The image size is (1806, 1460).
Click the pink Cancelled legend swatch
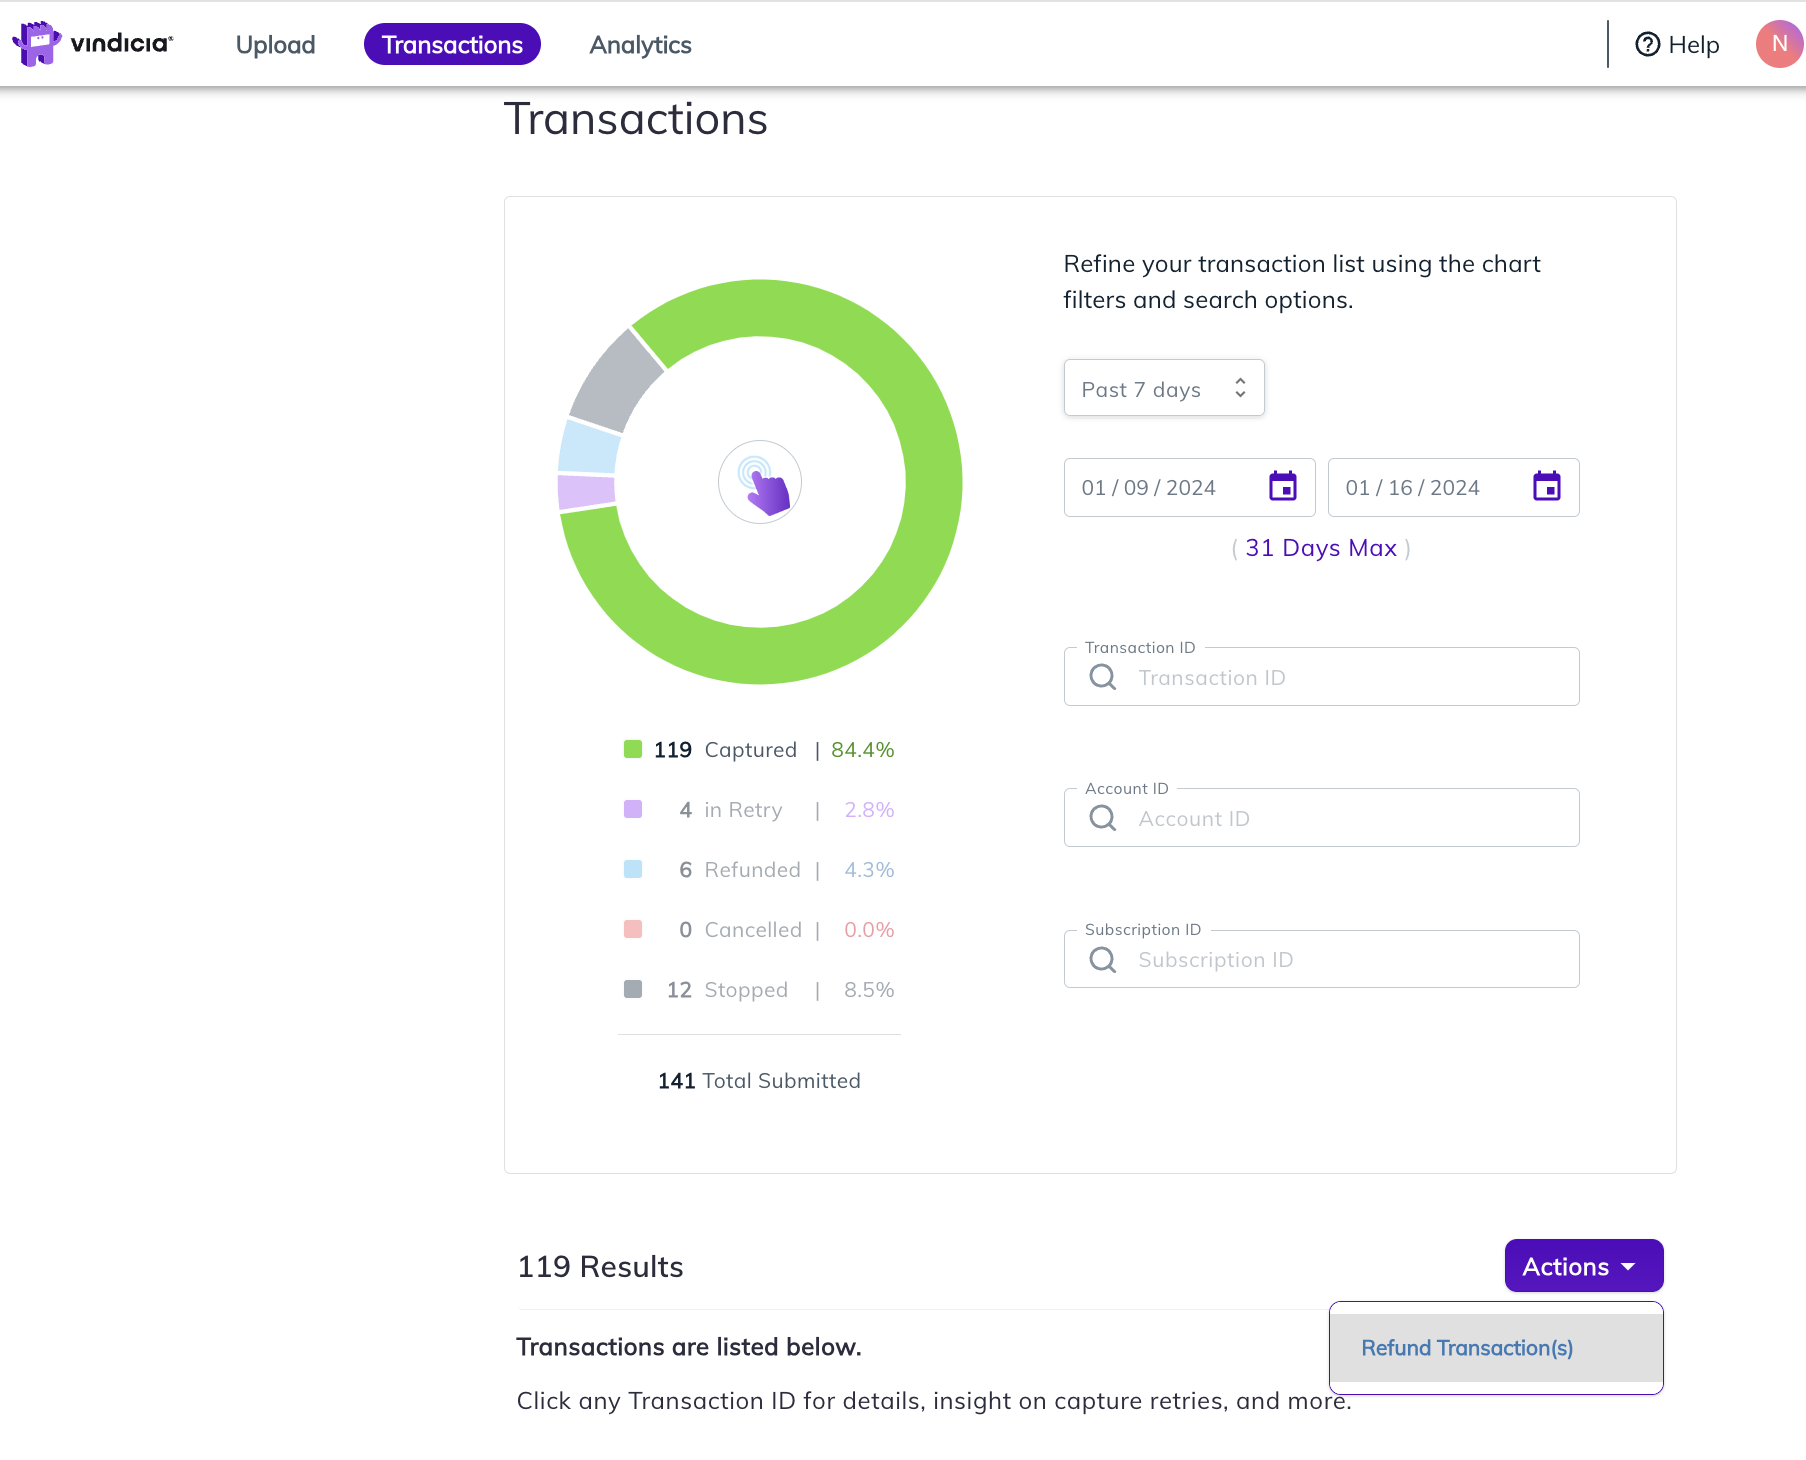633,929
